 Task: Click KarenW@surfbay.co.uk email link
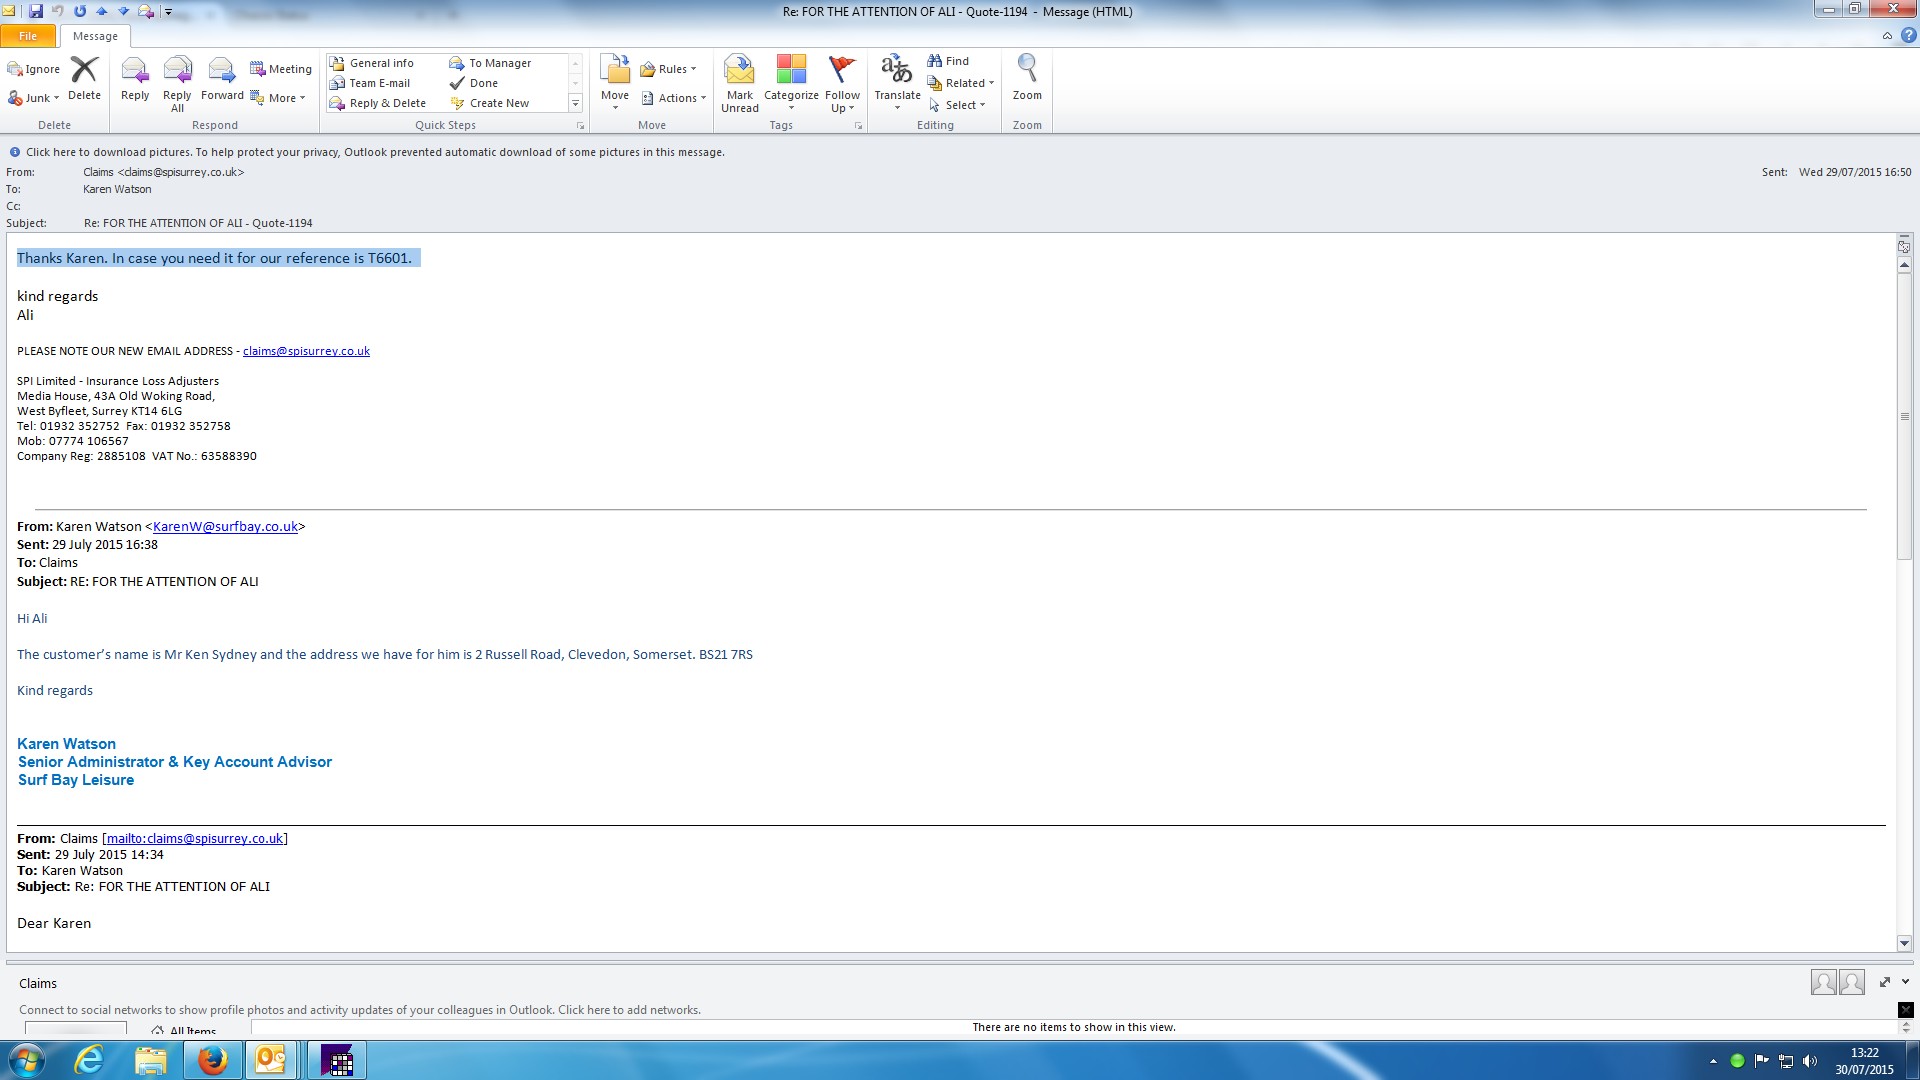tap(225, 527)
